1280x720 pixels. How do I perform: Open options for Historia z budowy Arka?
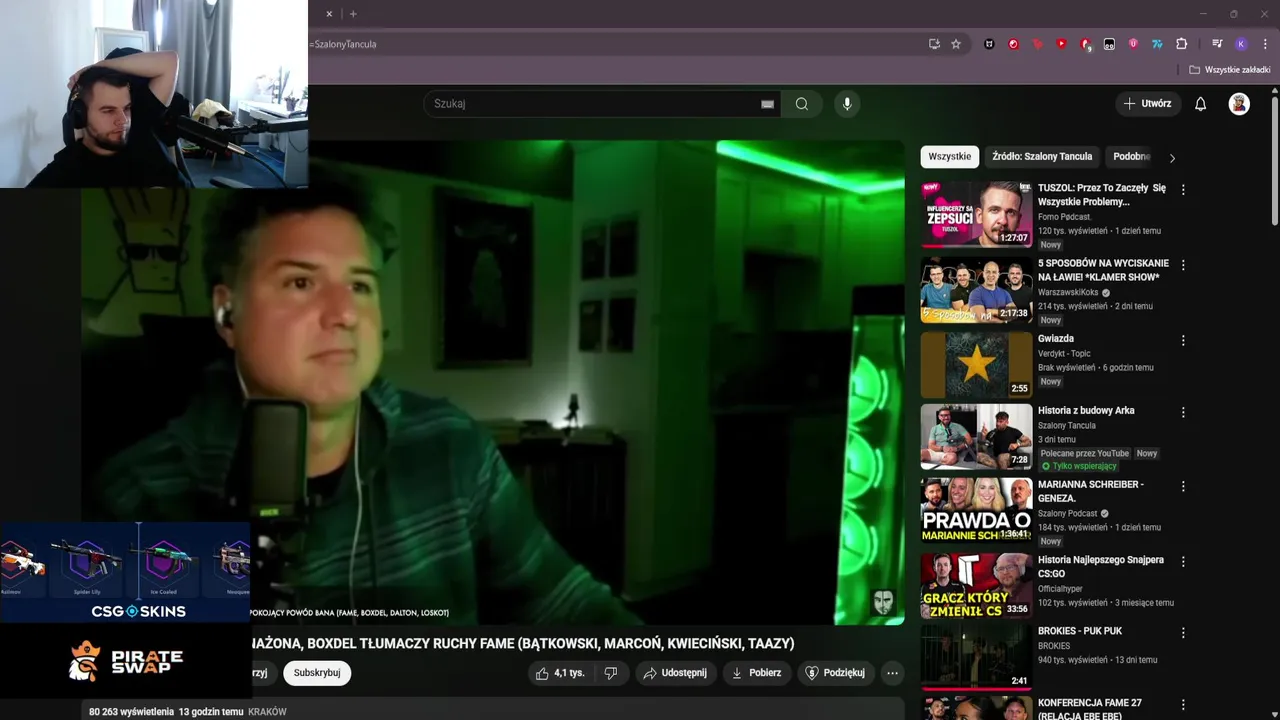[x=1183, y=412]
